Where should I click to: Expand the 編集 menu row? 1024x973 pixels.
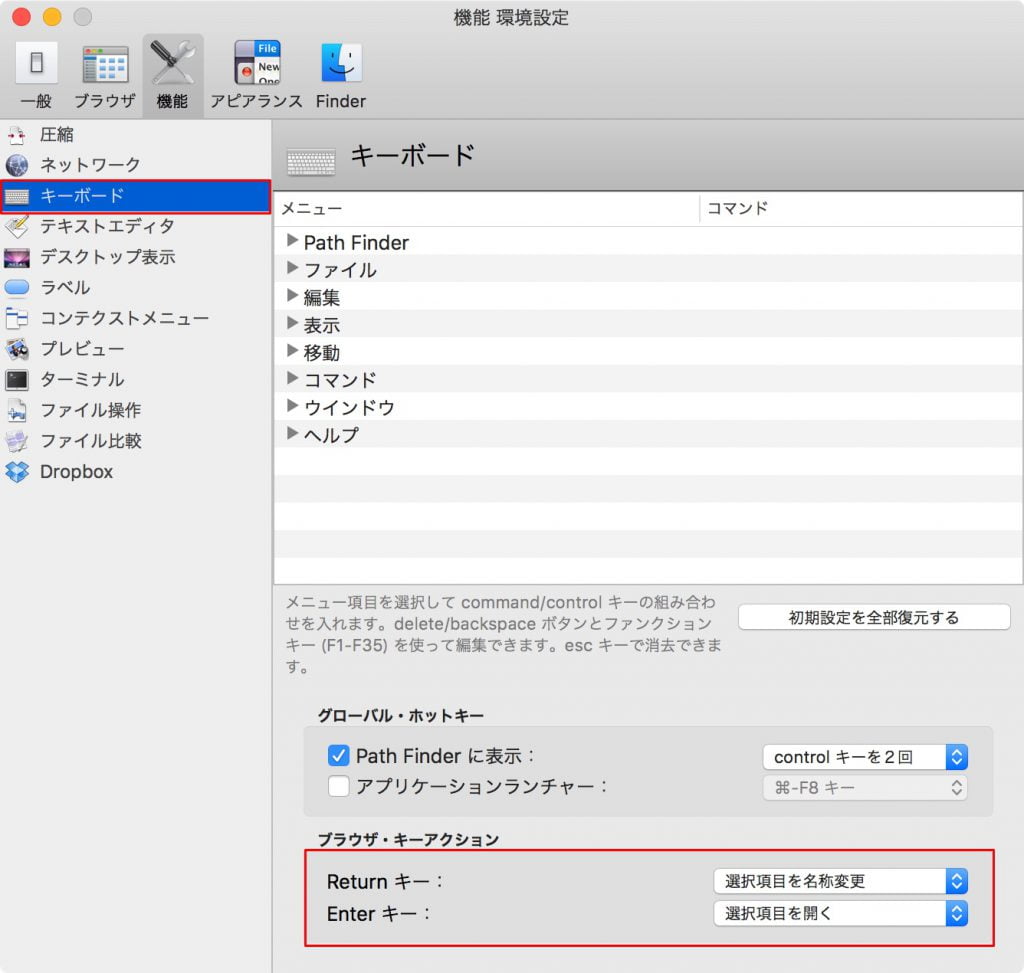click(x=292, y=296)
